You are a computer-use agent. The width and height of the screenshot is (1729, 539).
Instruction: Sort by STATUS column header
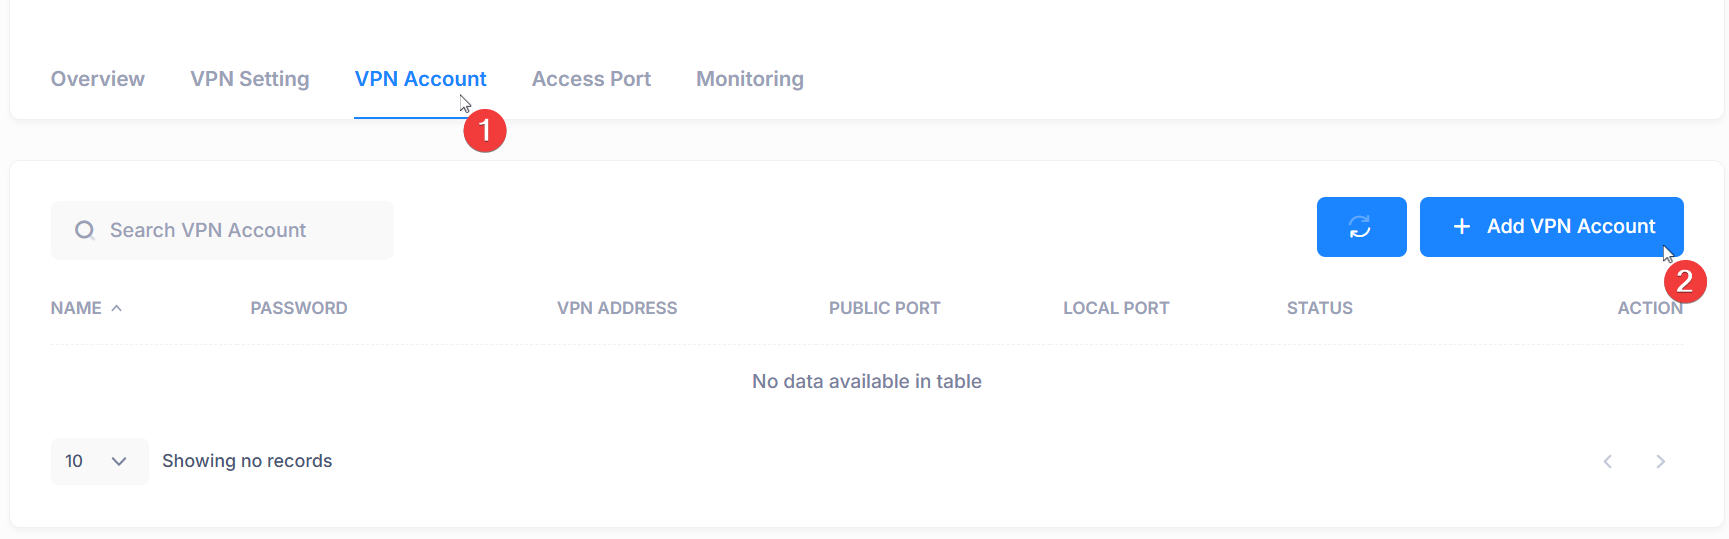1320,308
